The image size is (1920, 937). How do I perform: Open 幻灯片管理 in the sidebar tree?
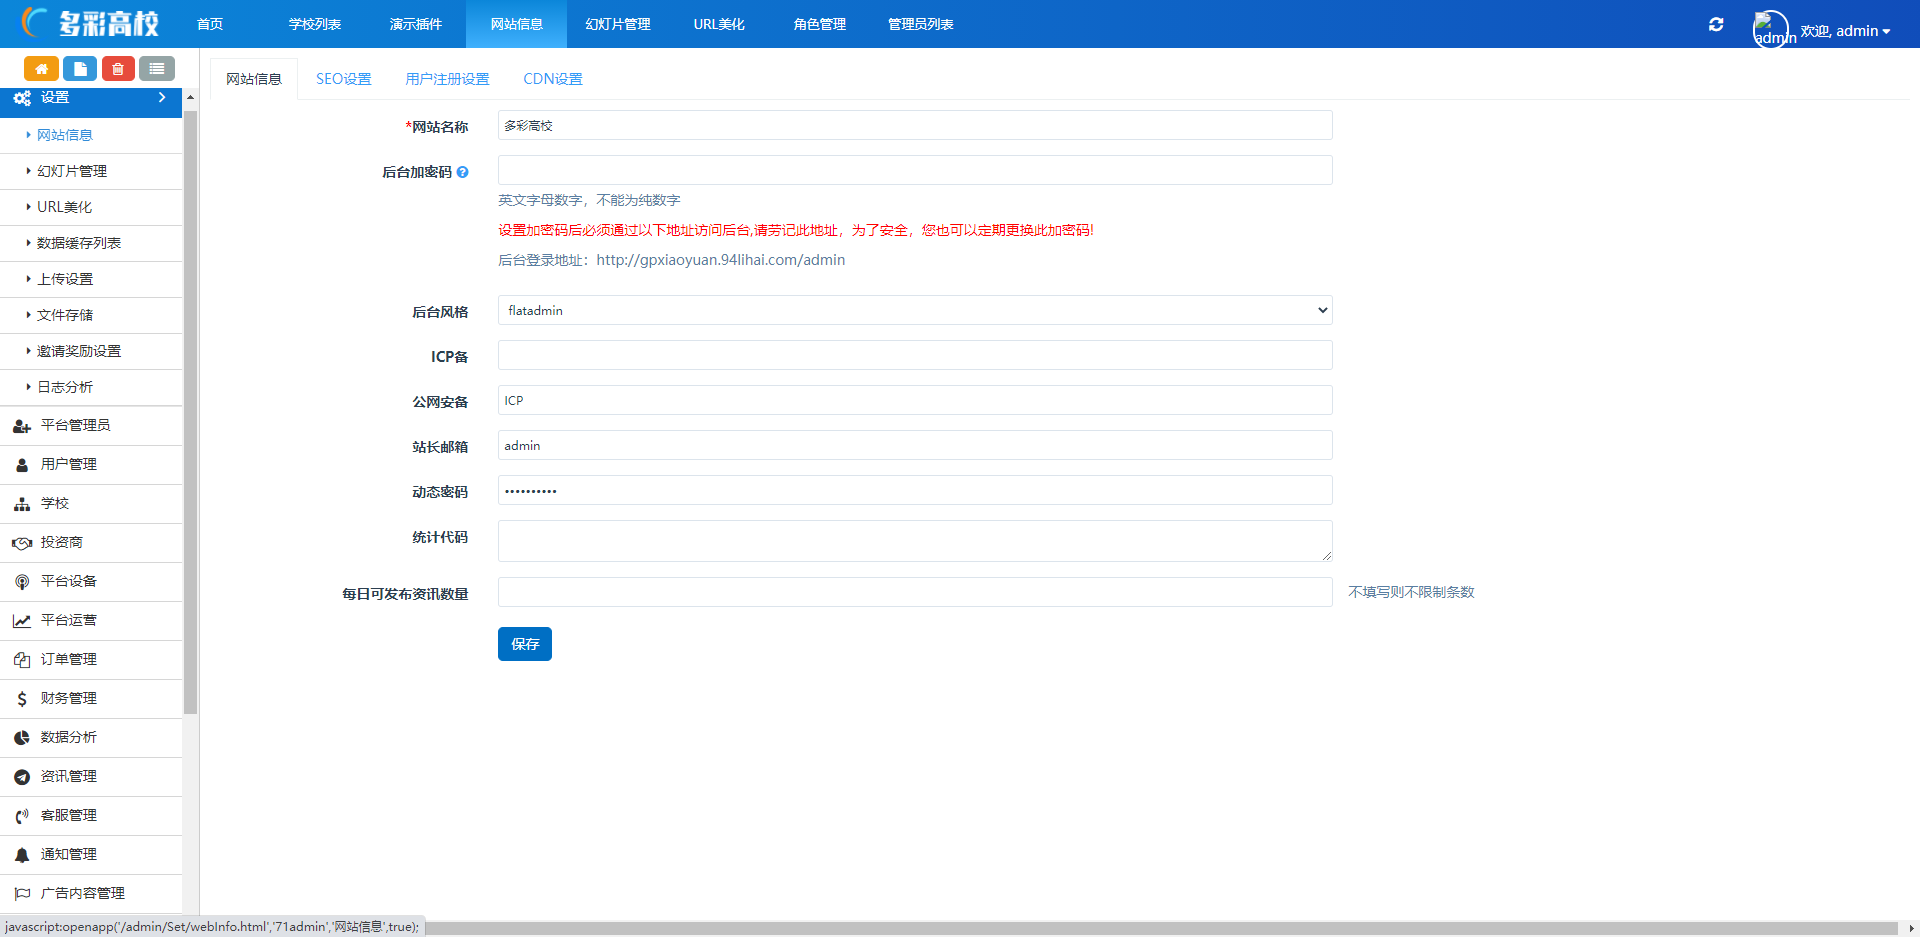pyautogui.click(x=72, y=171)
